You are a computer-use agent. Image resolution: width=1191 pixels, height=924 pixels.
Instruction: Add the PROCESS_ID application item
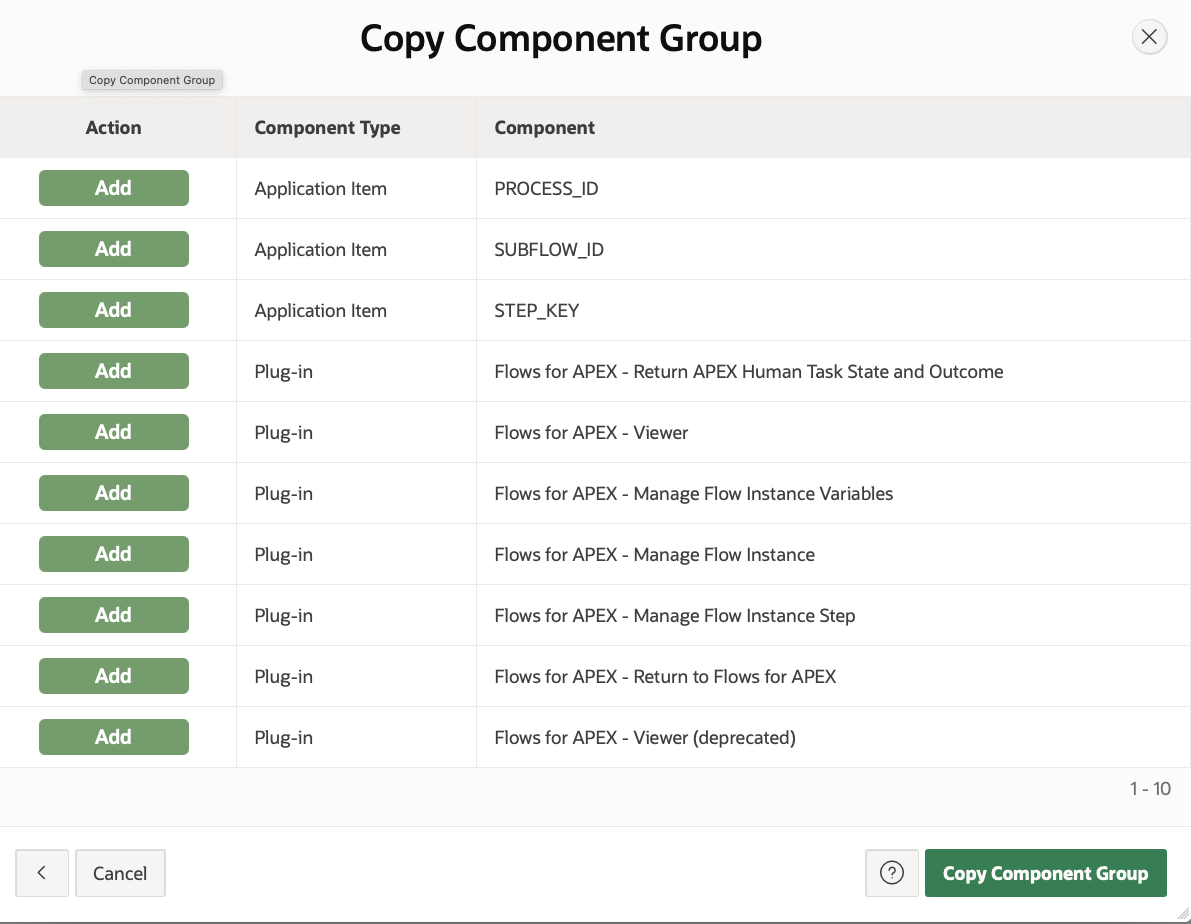(x=113, y=188)
